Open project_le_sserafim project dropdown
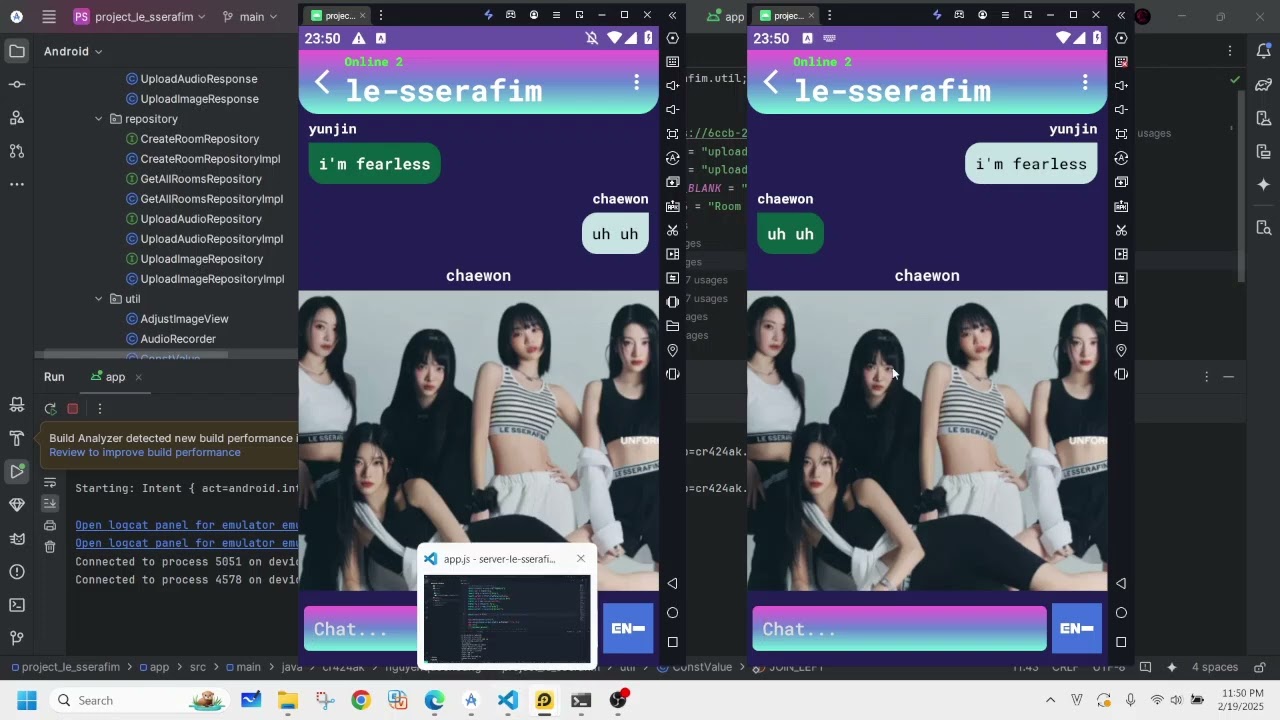1280x720 pixels. click(x=139, y=17)
